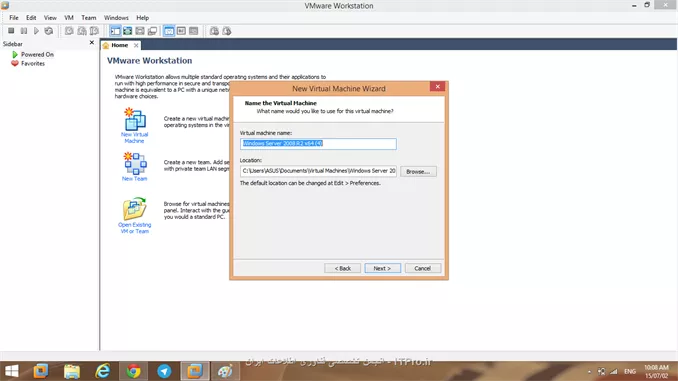This screenshot has width=678, height=381.
Task: Open Paint from the taskbar
Action: [x=225, y=371]
